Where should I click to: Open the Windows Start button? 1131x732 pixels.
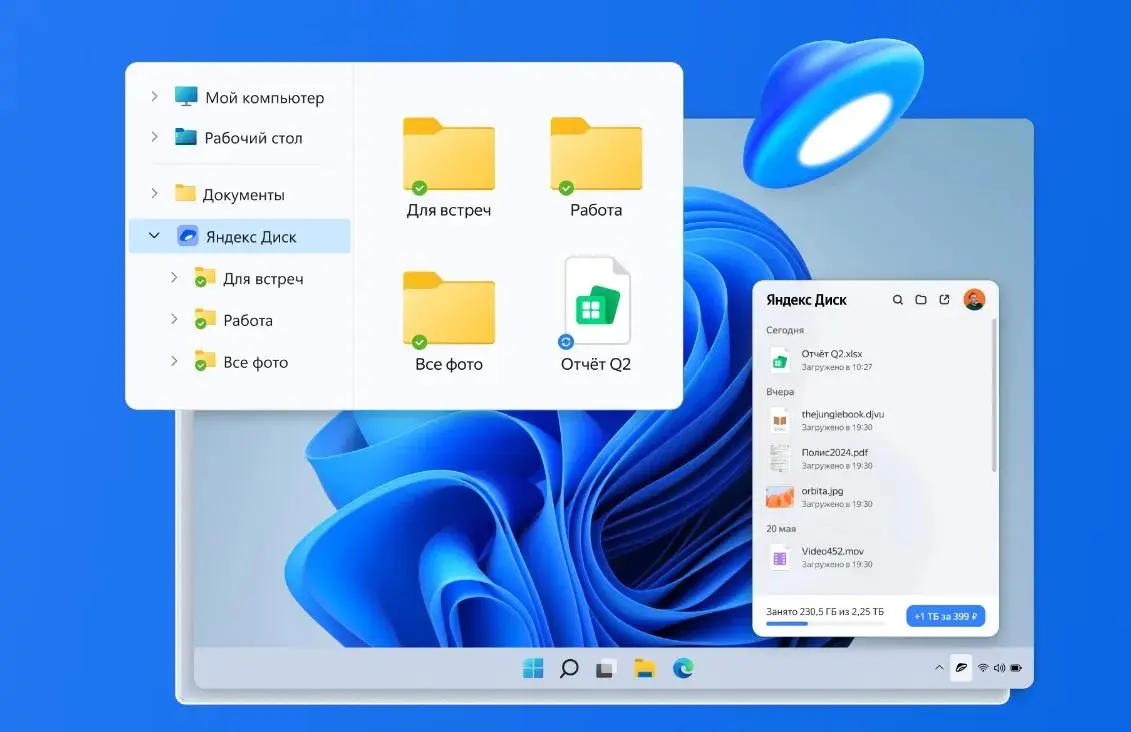tap(533, 669)
